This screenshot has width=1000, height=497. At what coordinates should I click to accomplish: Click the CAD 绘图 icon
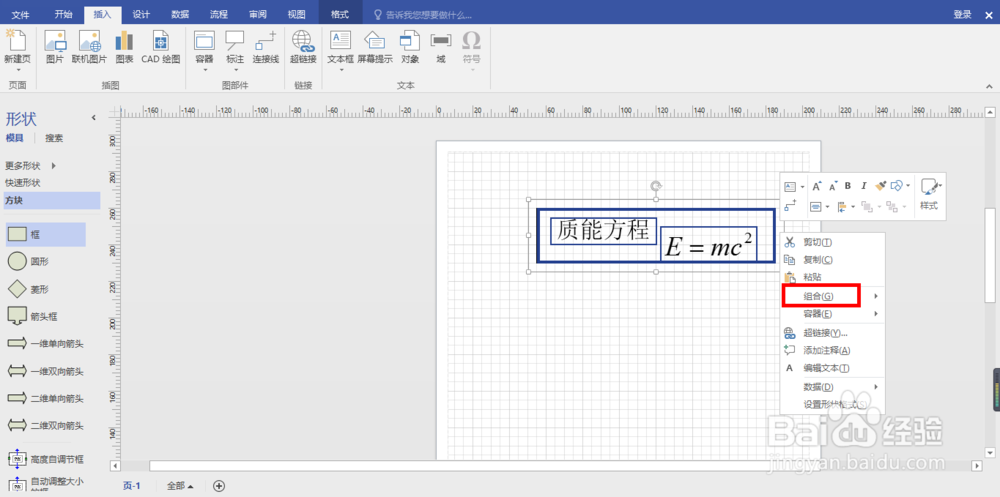161,41
